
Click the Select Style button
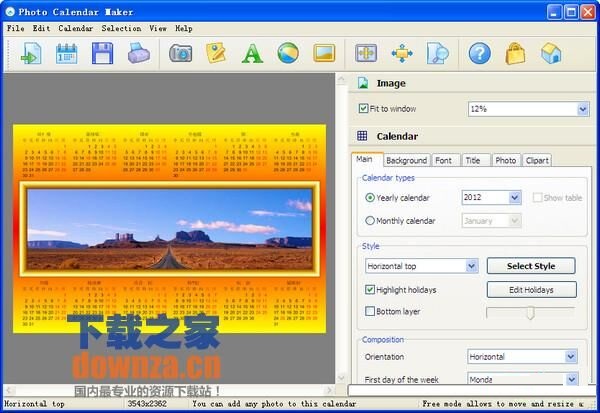pos(531,266)
